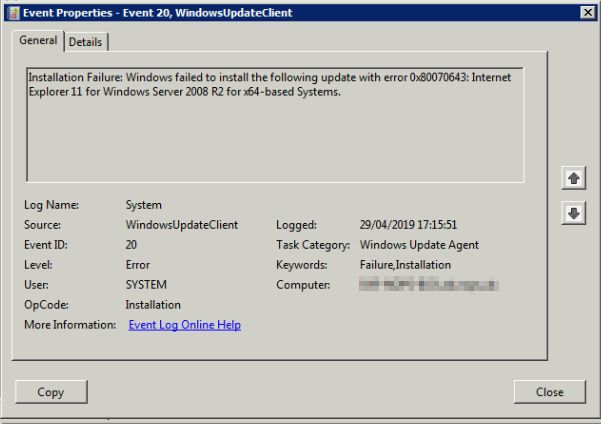Click the Task Category: label
Image resolution: width=601 pixels, height=424 pixels.
(x=313, y=245)
